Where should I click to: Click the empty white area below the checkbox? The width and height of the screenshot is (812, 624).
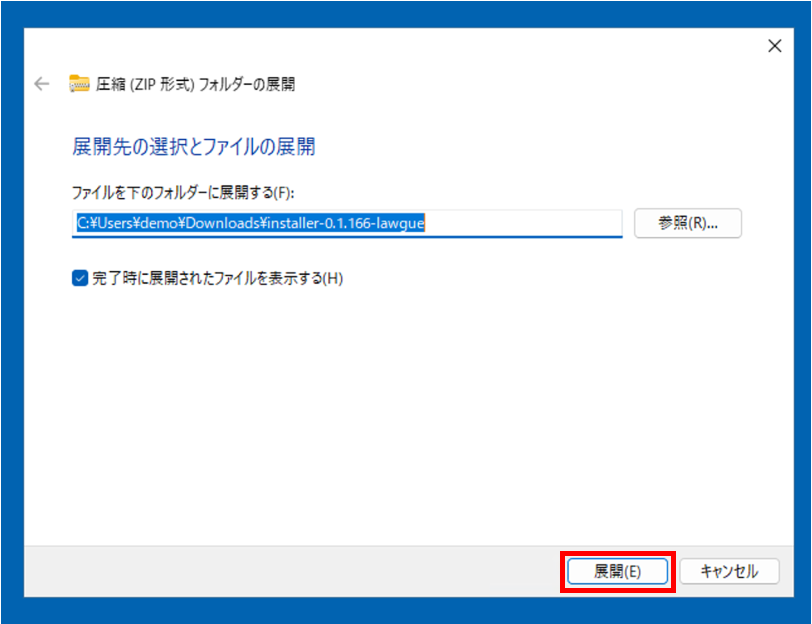pos(400,420)
